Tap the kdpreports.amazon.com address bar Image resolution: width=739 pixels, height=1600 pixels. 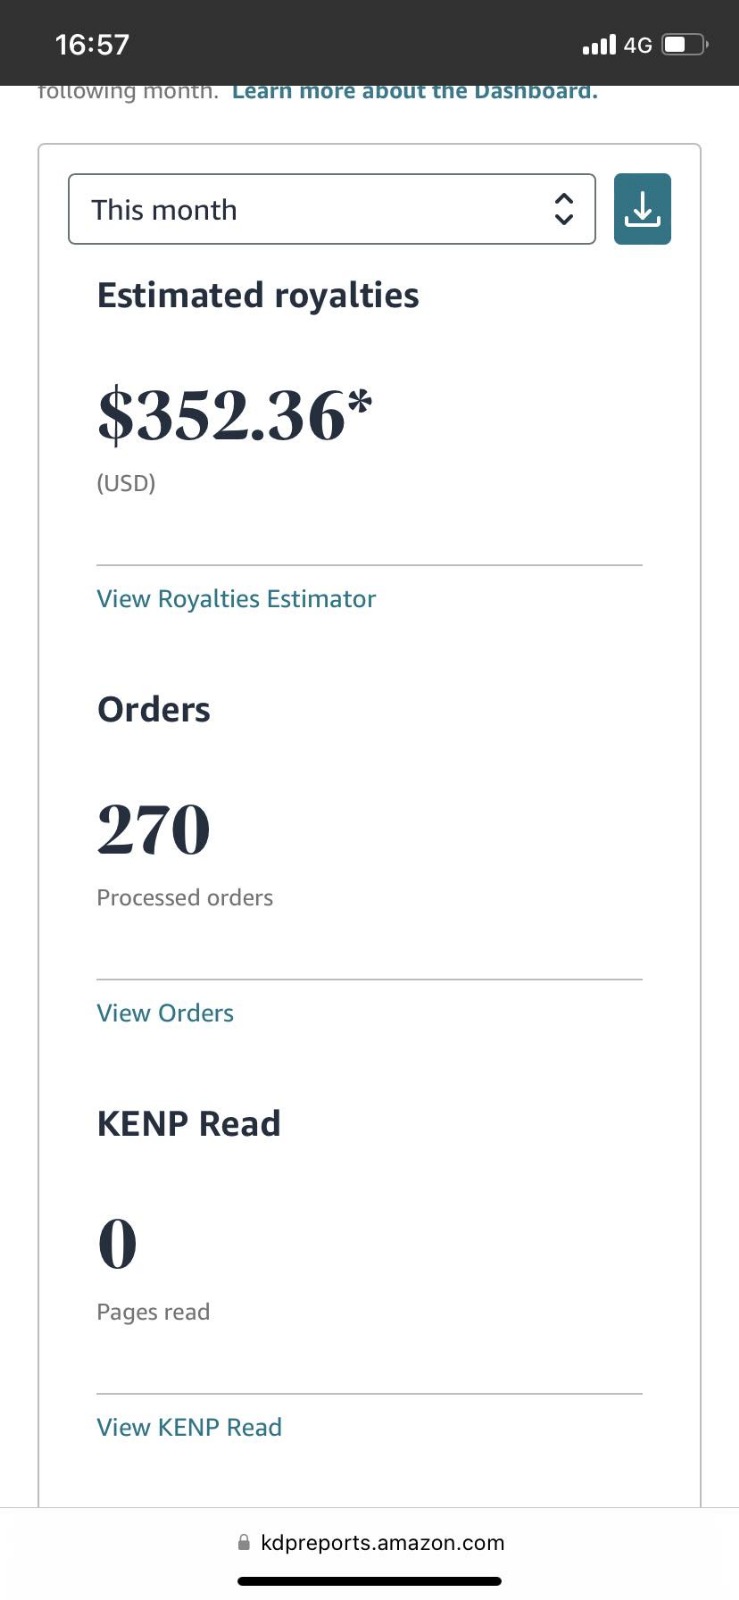382,1543
